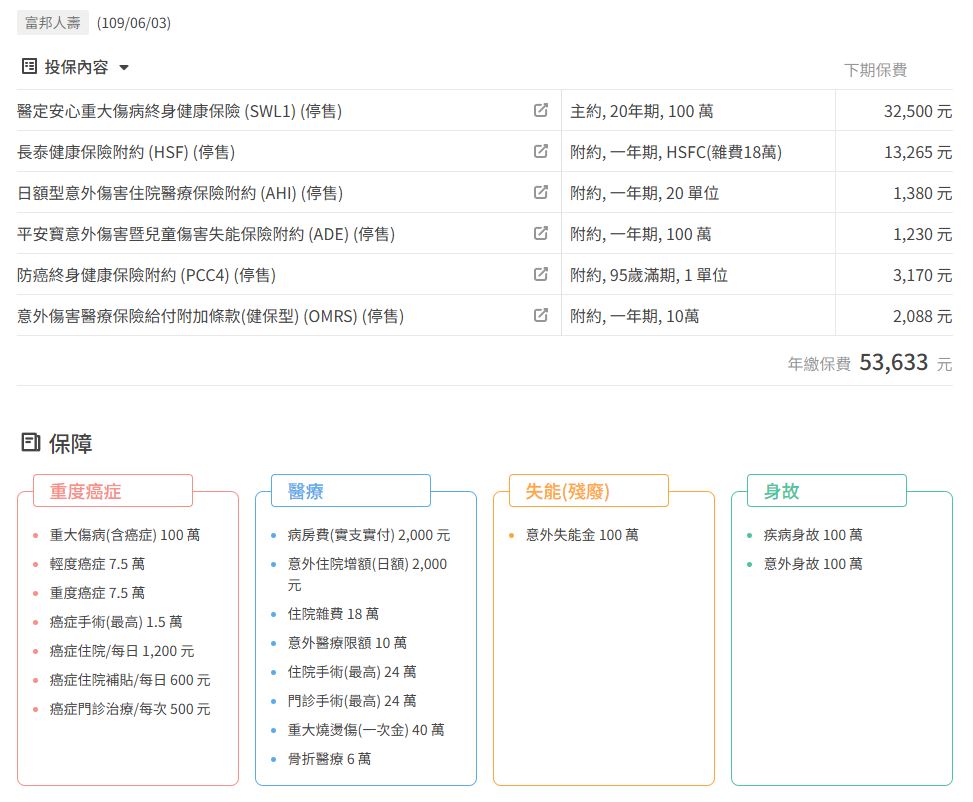Viewport: 973px width, 802px height.
Task: Click the 富邦人壽 company tag
Action: 53,22
